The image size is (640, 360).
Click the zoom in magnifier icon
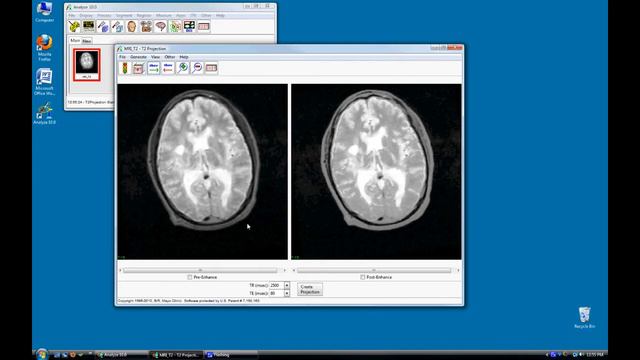[182, 68]
